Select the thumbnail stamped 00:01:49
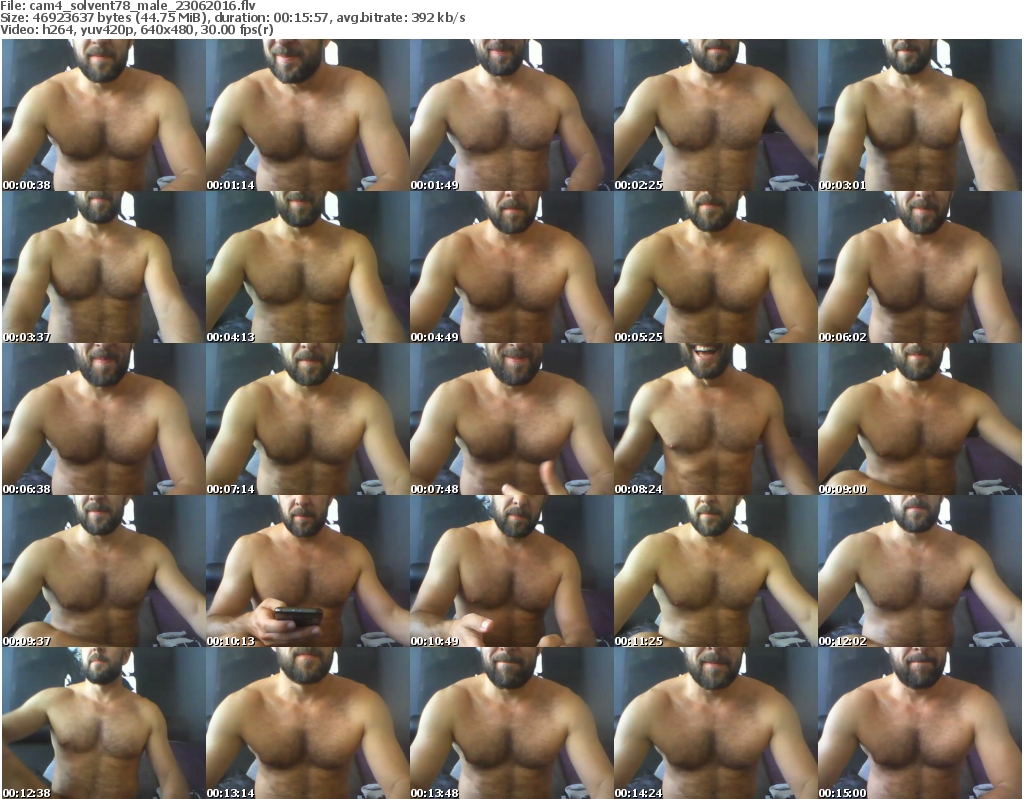 511,115
